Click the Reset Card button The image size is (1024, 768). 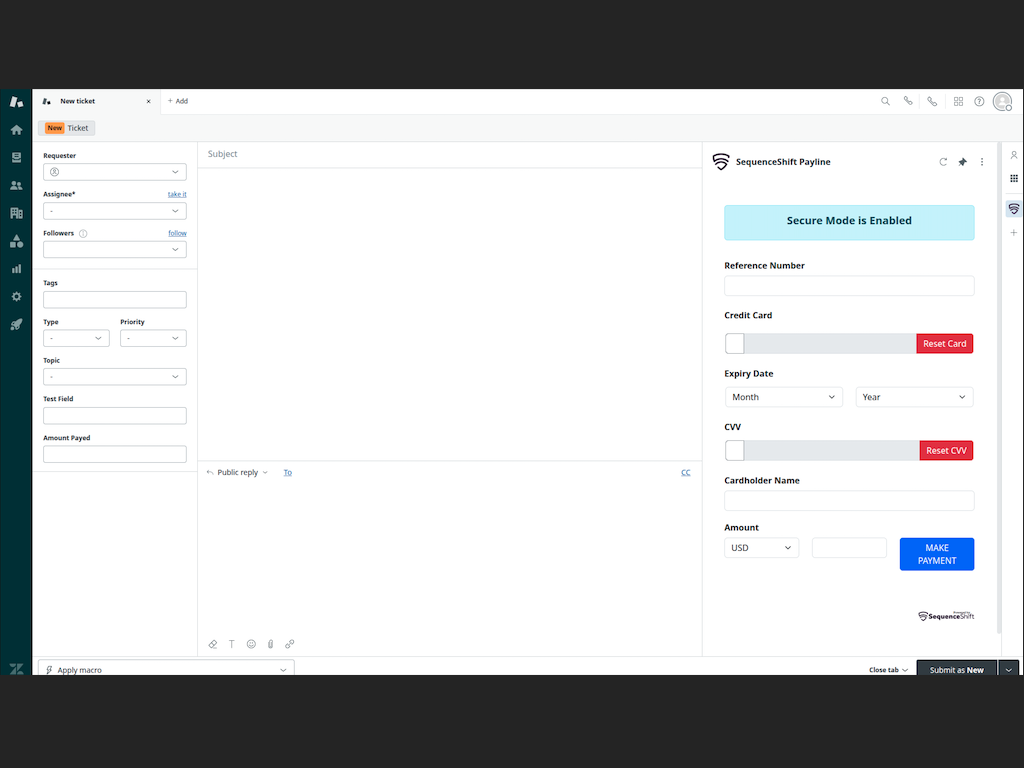click(x=944, y=343)
